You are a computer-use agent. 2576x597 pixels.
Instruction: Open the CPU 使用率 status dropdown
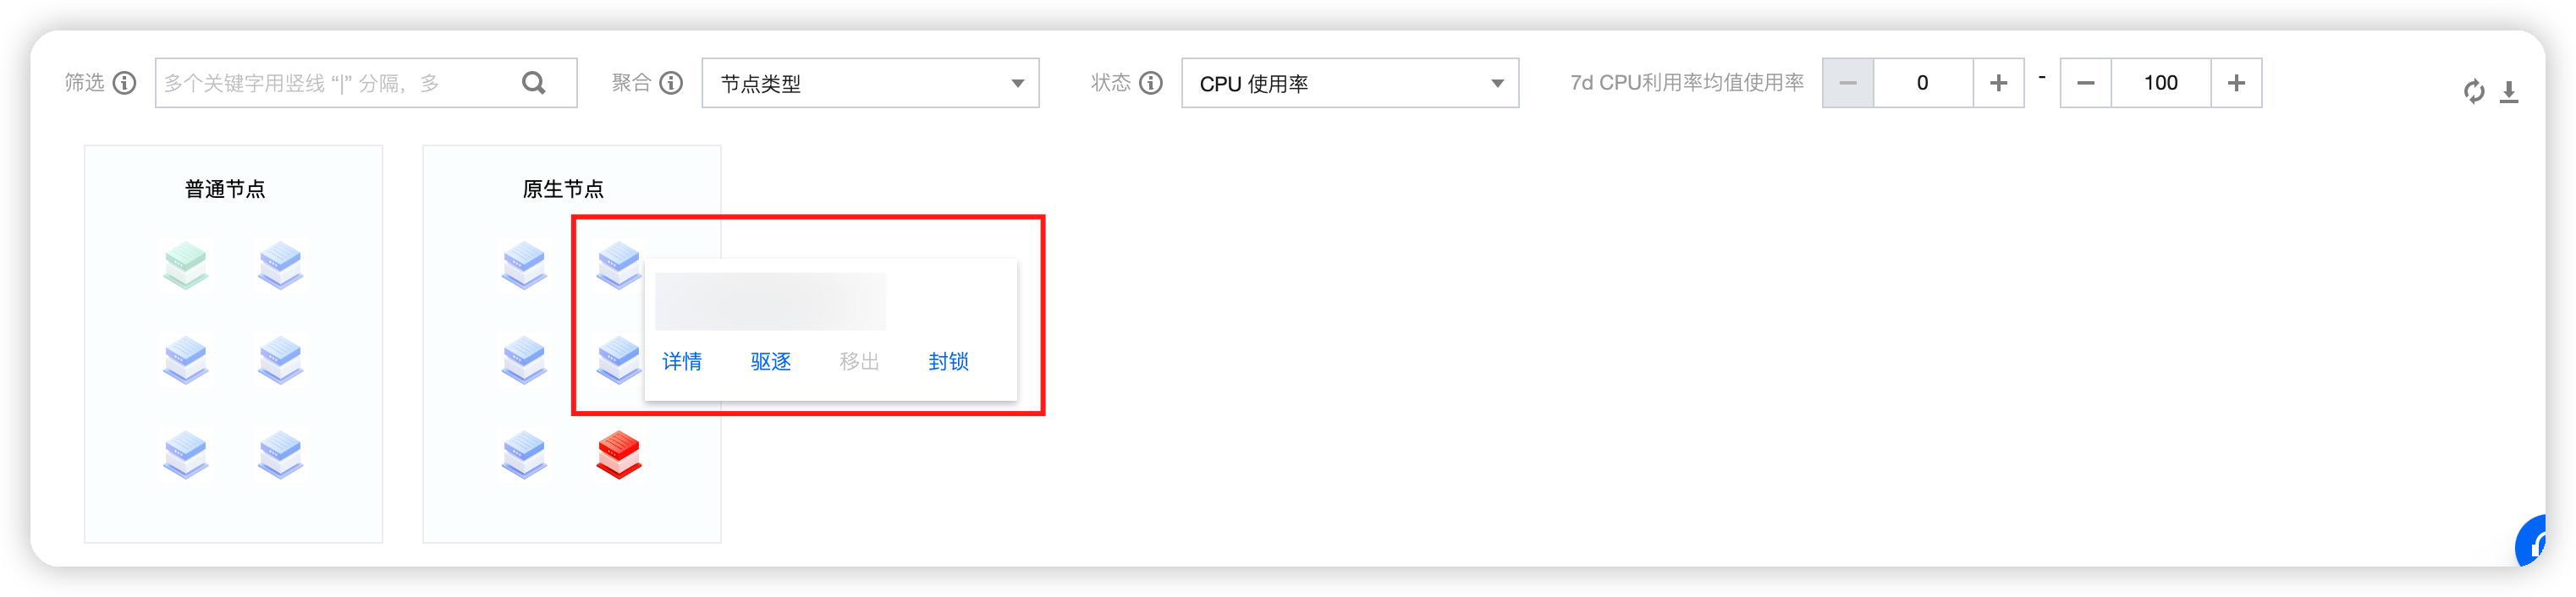click(1350, 83)
